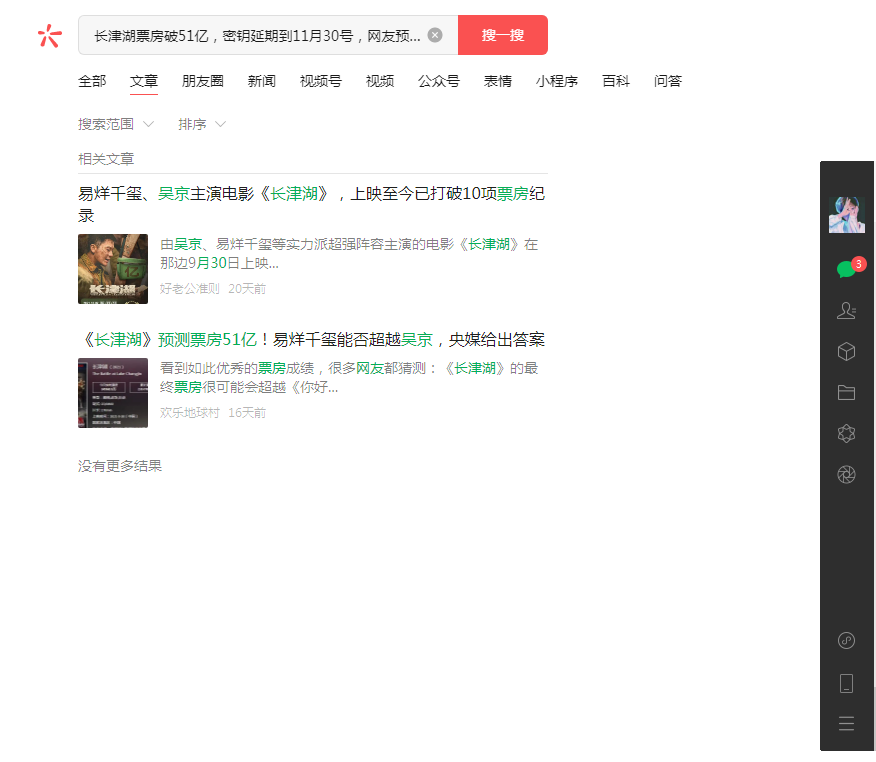Open the article about 长津湖 breaking 10 box-office records

[x=311, y=204]
